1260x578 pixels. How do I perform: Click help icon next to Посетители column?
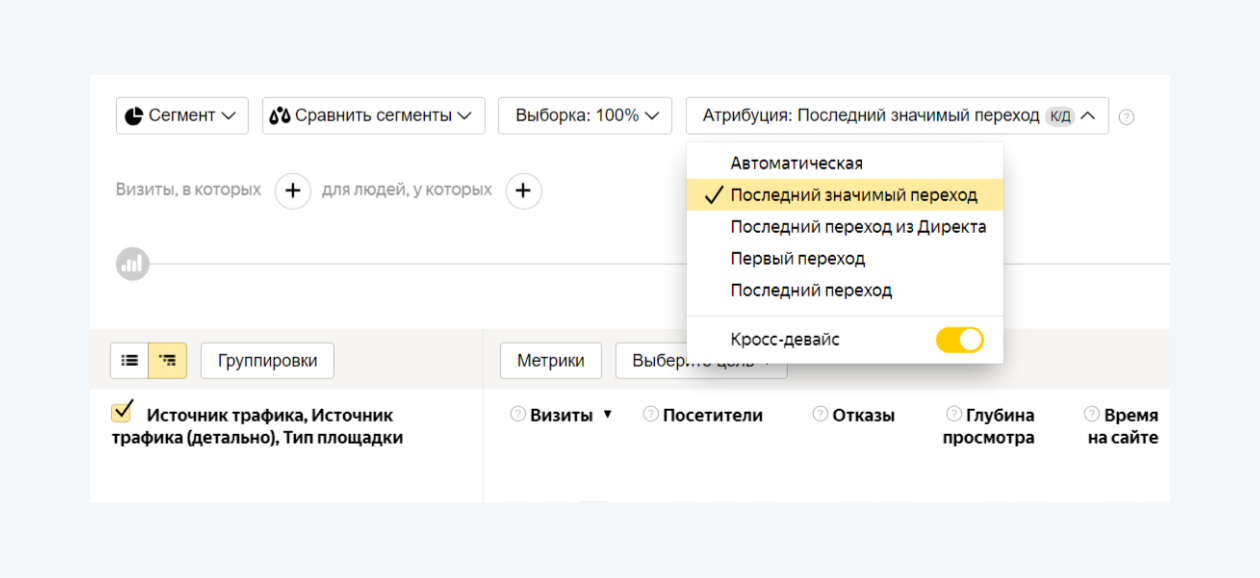[x=650, y=414]
